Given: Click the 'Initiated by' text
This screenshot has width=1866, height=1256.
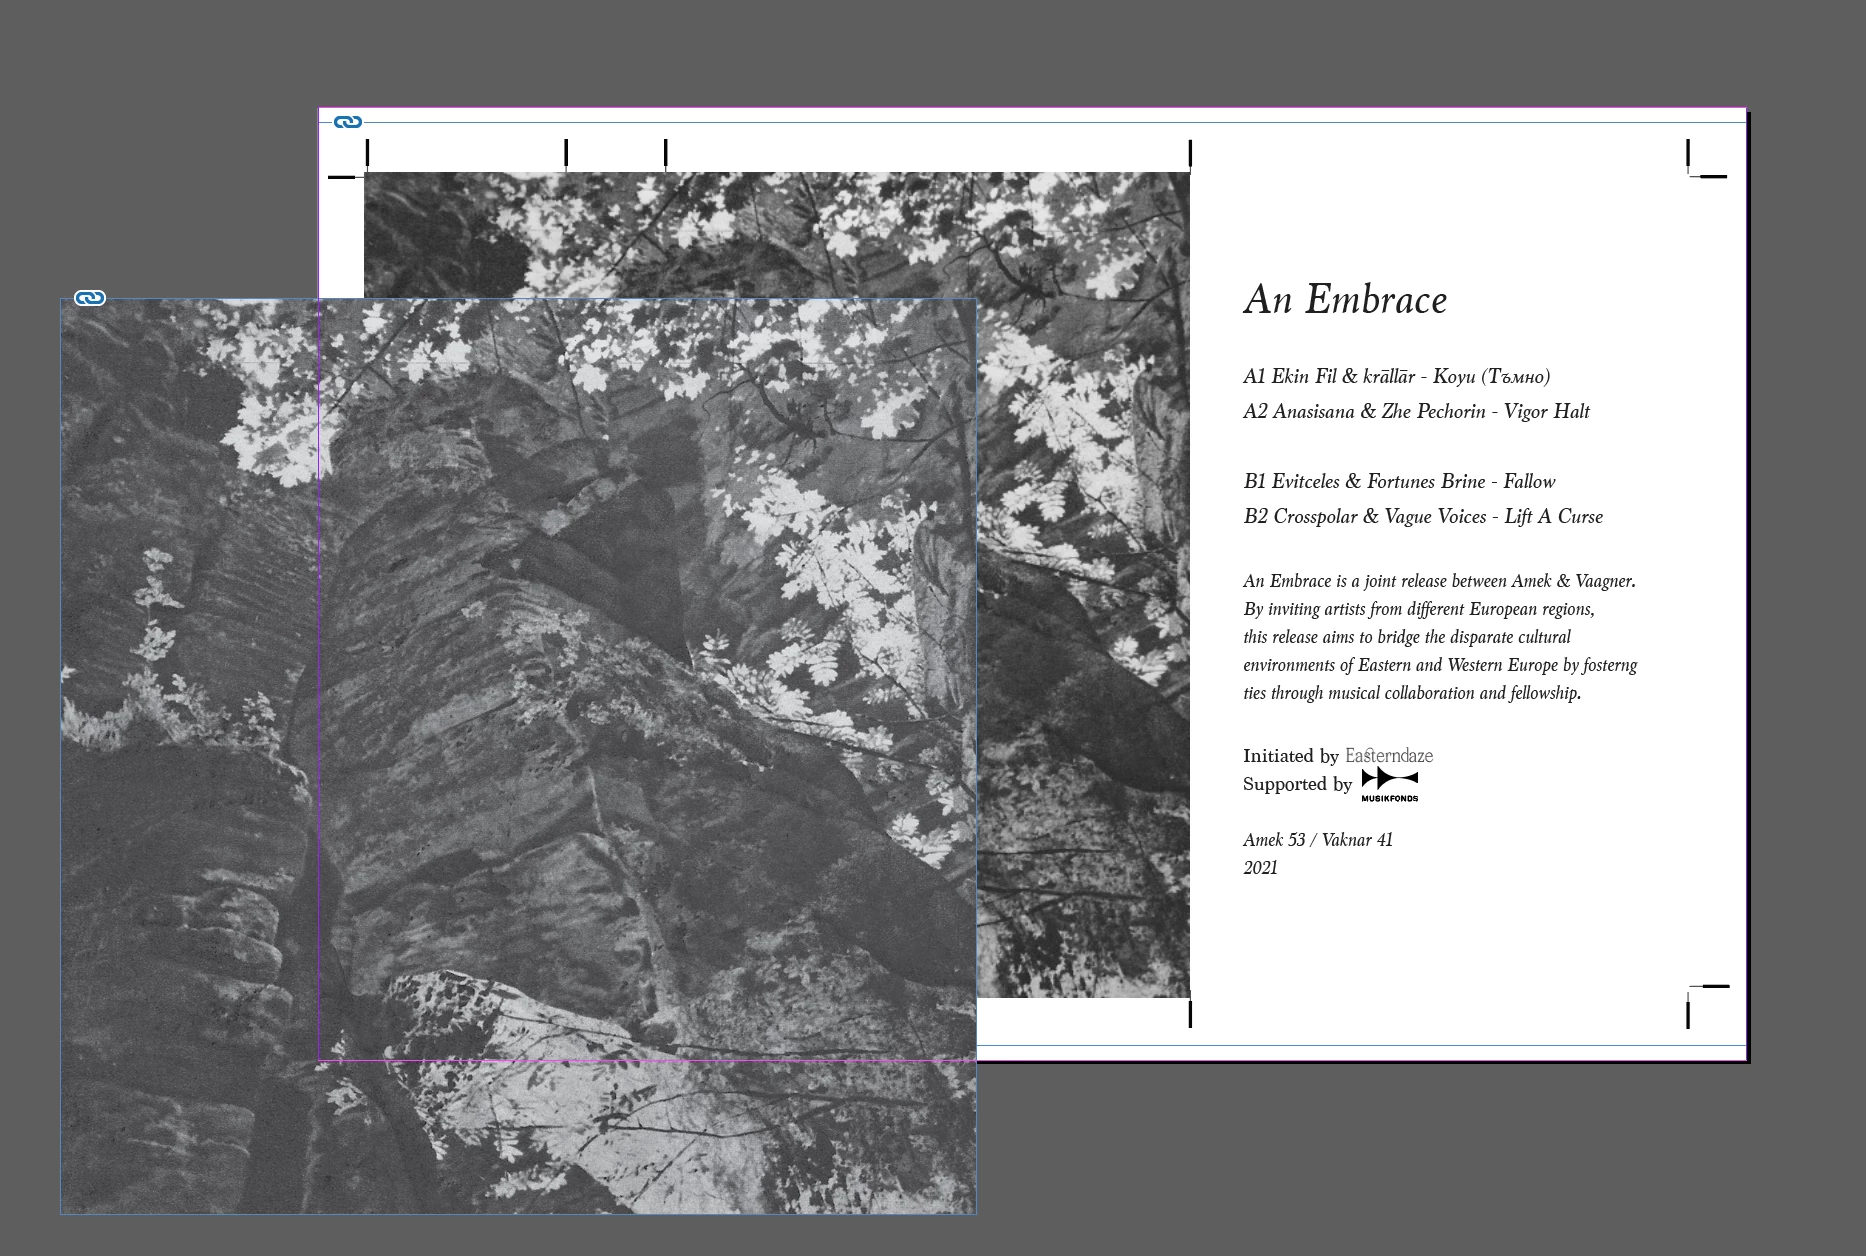Looking at the screenshot, I should tap(1290, 756).
